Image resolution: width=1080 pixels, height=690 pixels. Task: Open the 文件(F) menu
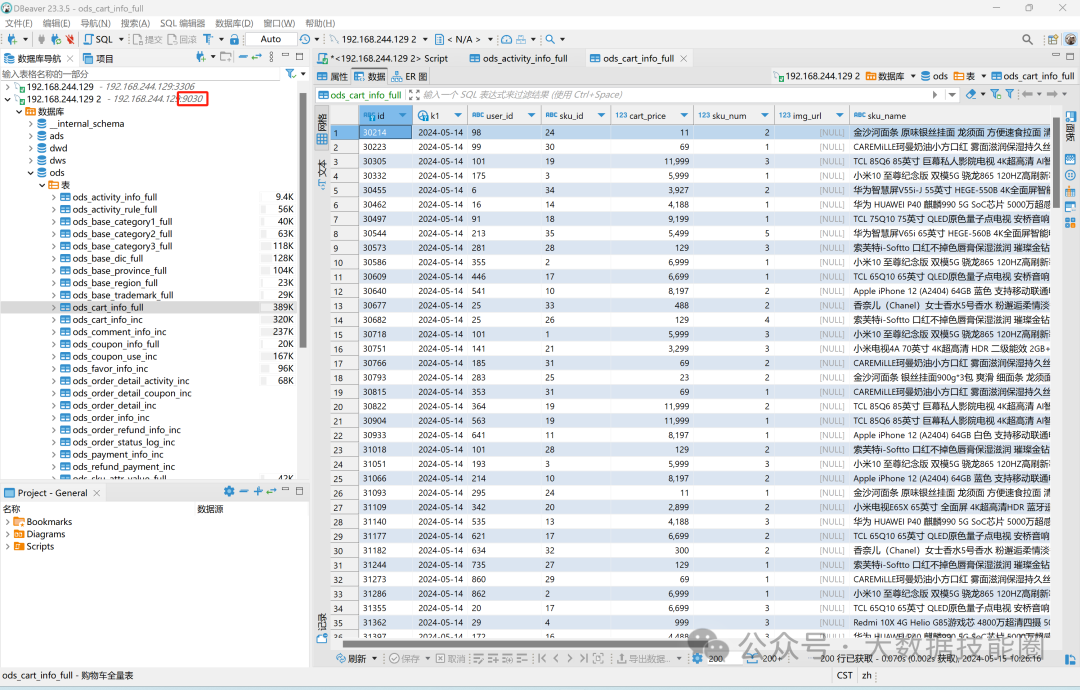pos(19,23)
